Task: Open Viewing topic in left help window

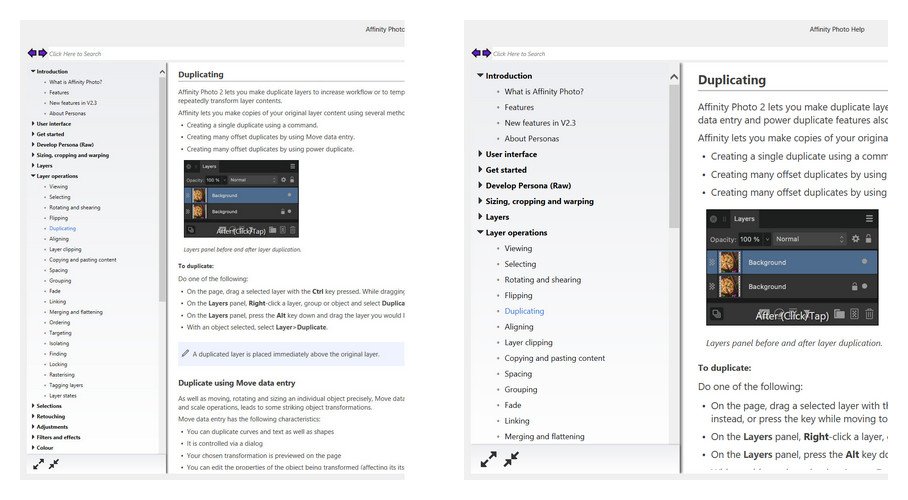Action: [x=58, y=187]
